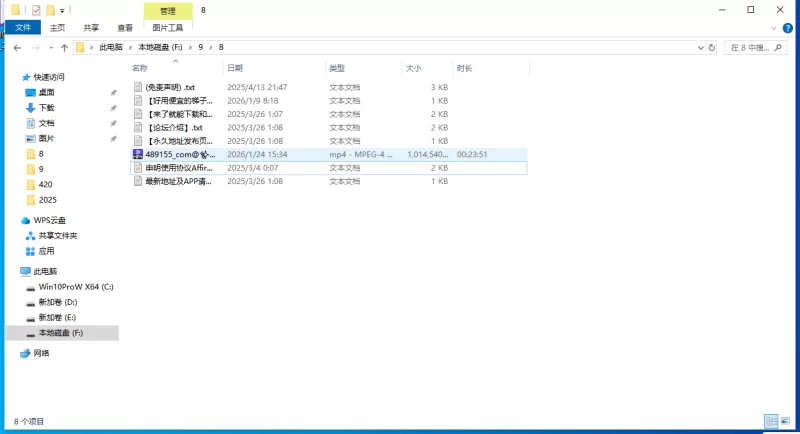Refresh the folder from the address bar
This screenshot has height=434, width=800.
(711, 47)
